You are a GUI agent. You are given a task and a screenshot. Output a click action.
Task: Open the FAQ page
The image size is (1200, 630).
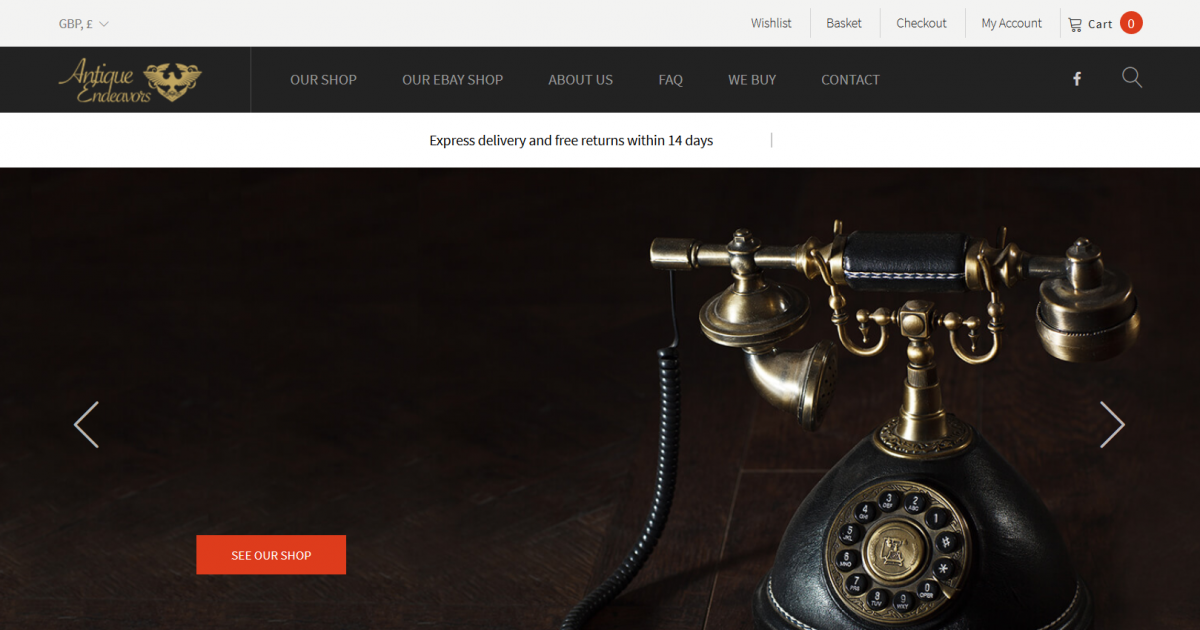click(670, 80)
